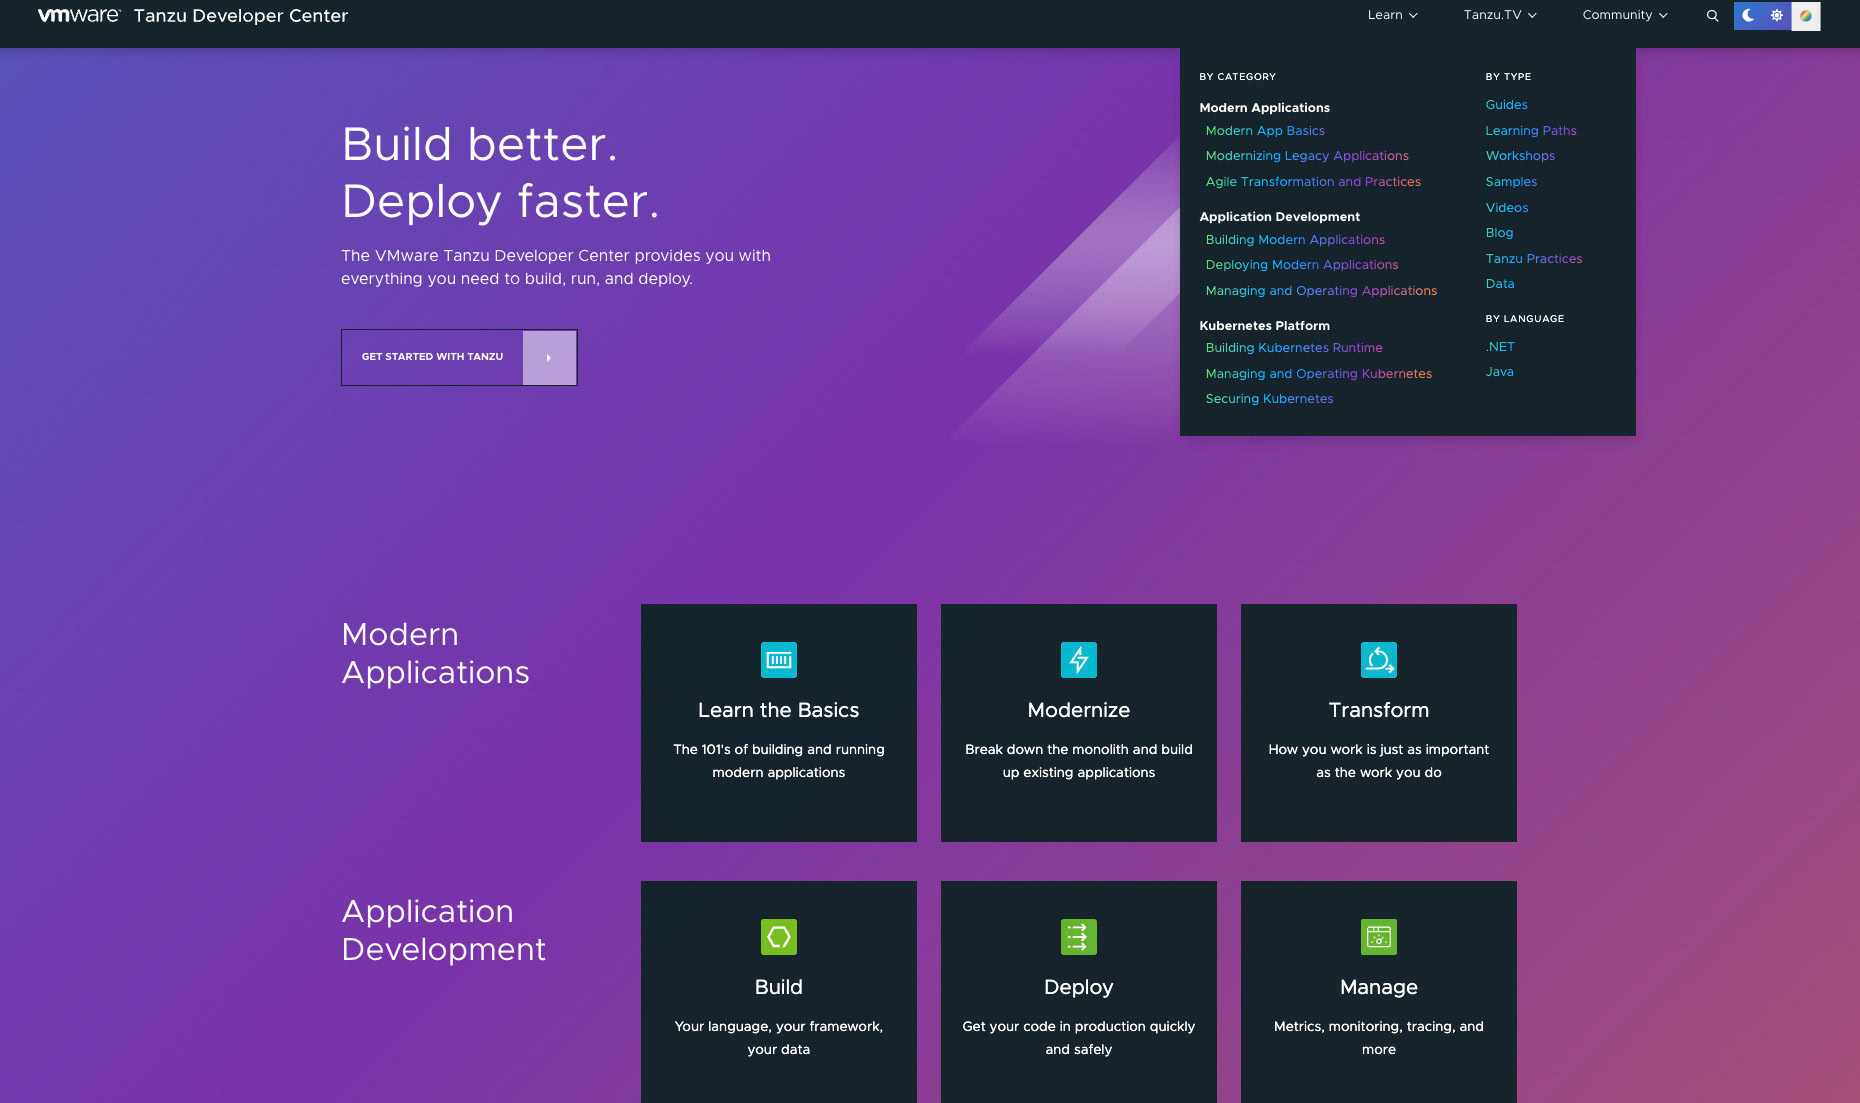The width and height of the screenshot is (1860, 1103).
Task: Open Managing and Operating Applications link
Action: pyautogui.click(x=1321, y=291)
